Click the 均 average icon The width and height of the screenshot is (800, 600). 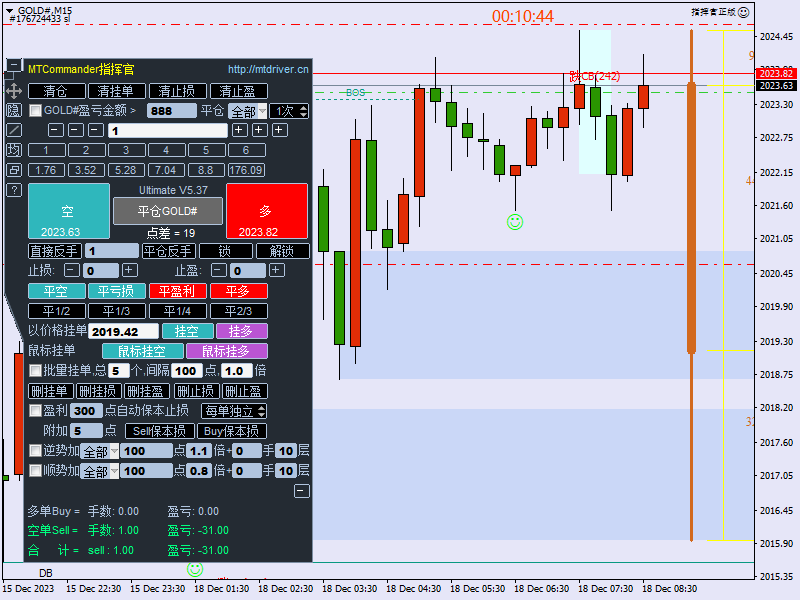click(x=14, y=150)
